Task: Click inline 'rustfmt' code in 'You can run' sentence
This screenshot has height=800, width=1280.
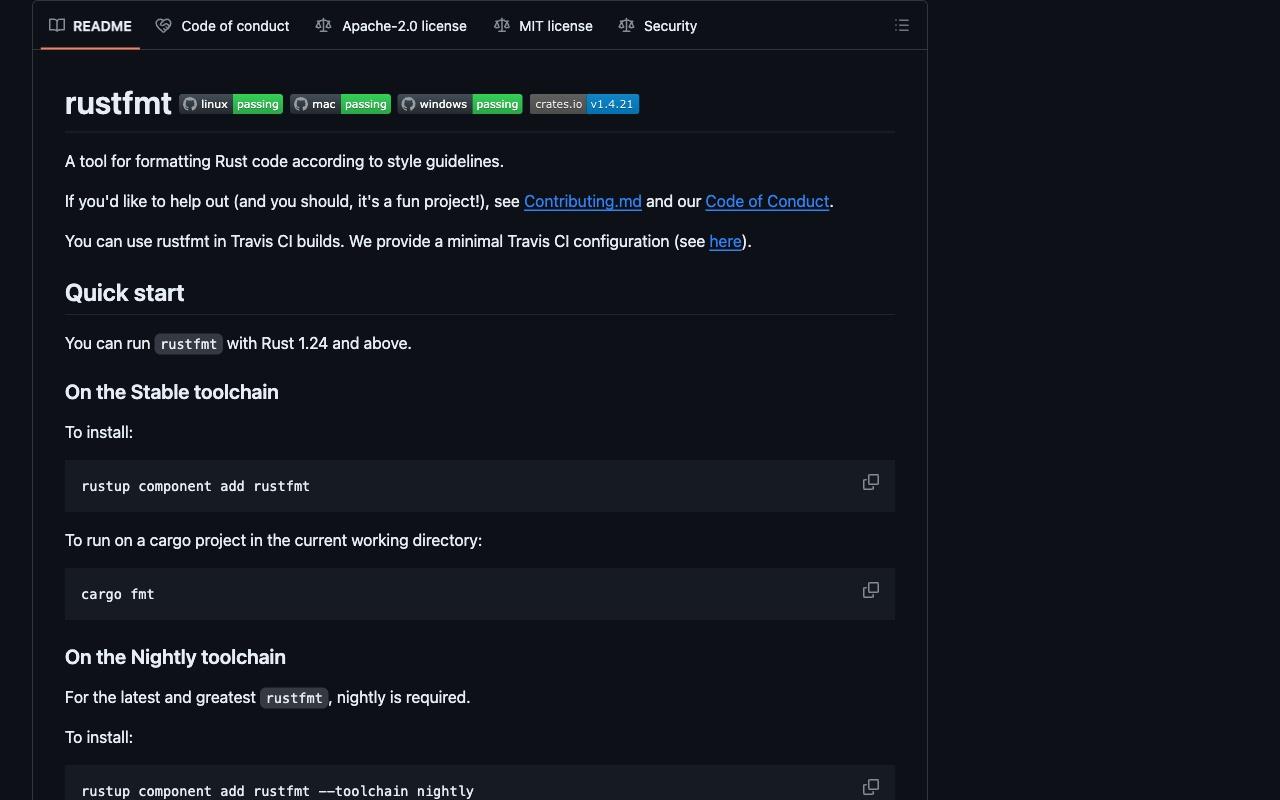Action: coord(189,344)
